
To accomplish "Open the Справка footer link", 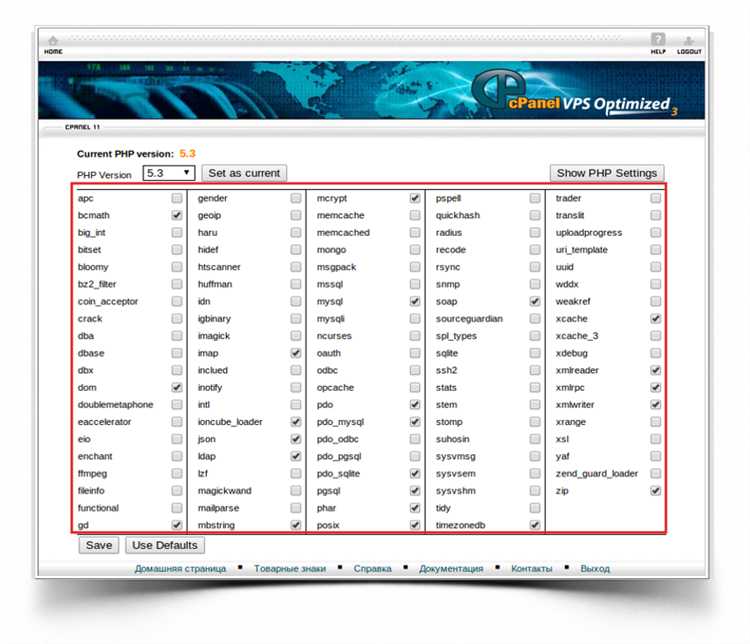I will coord(373,569).
